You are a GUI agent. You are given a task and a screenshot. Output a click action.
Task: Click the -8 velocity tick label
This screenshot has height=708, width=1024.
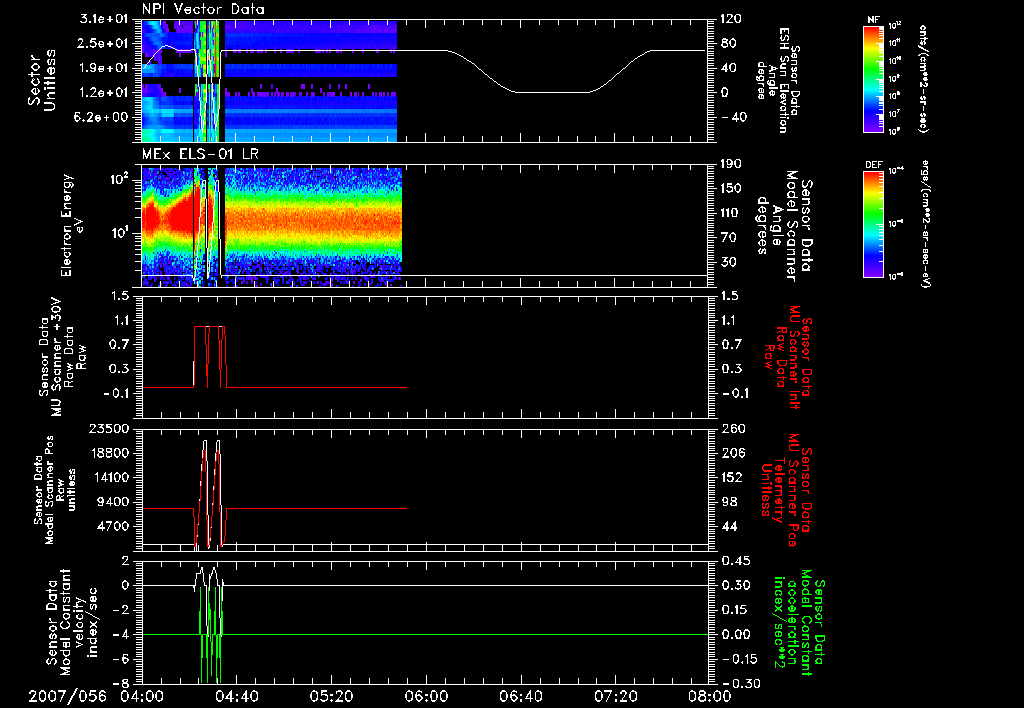(121, 684)
